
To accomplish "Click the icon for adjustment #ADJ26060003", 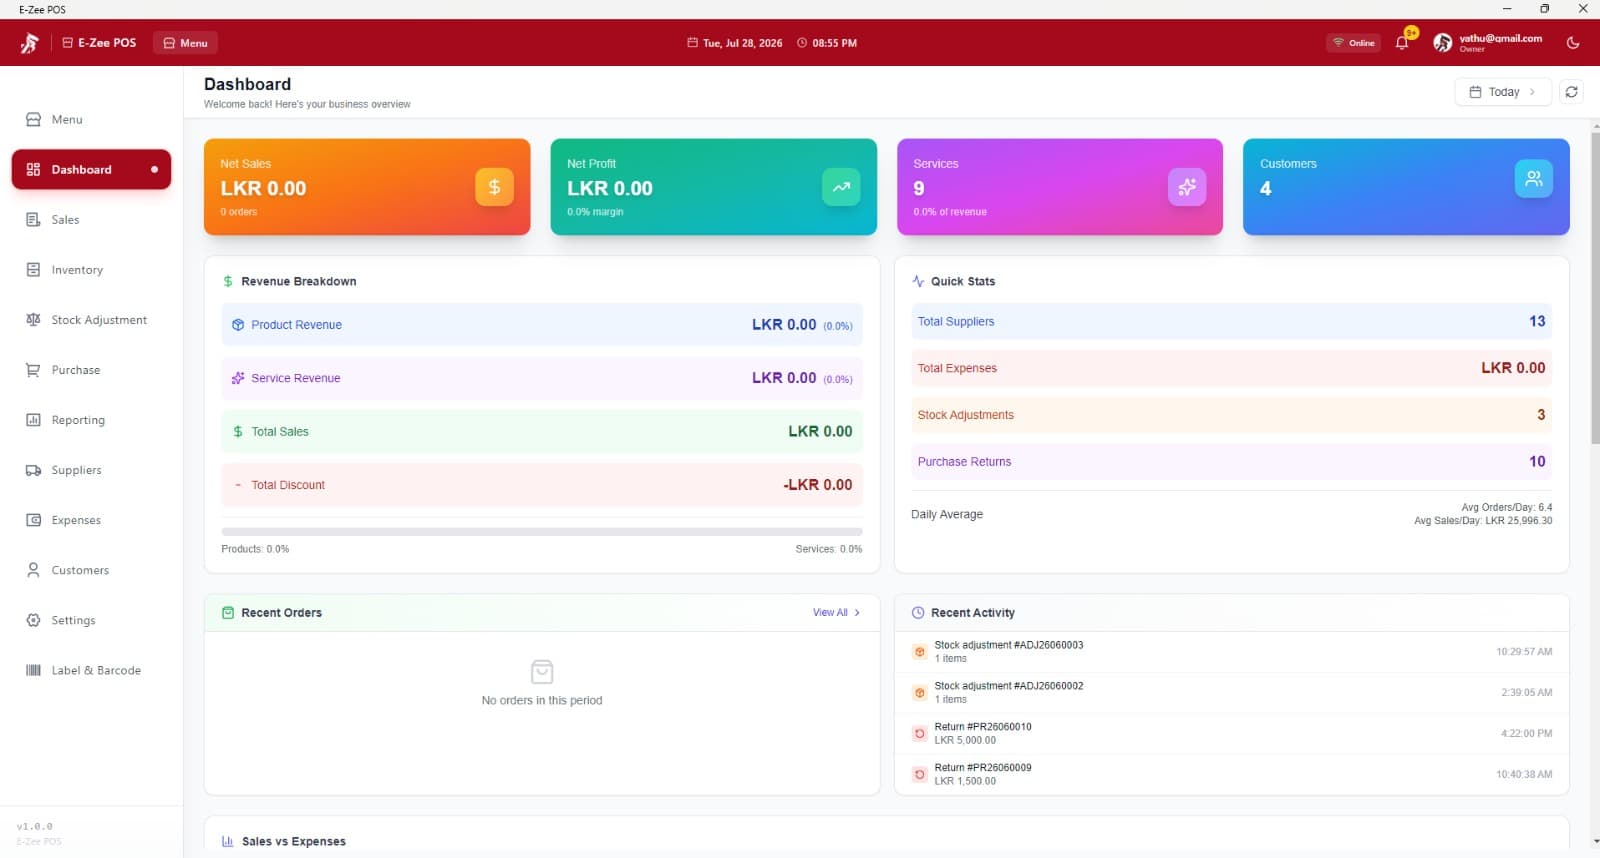I will pyautogui.click(x=919, y=652).
